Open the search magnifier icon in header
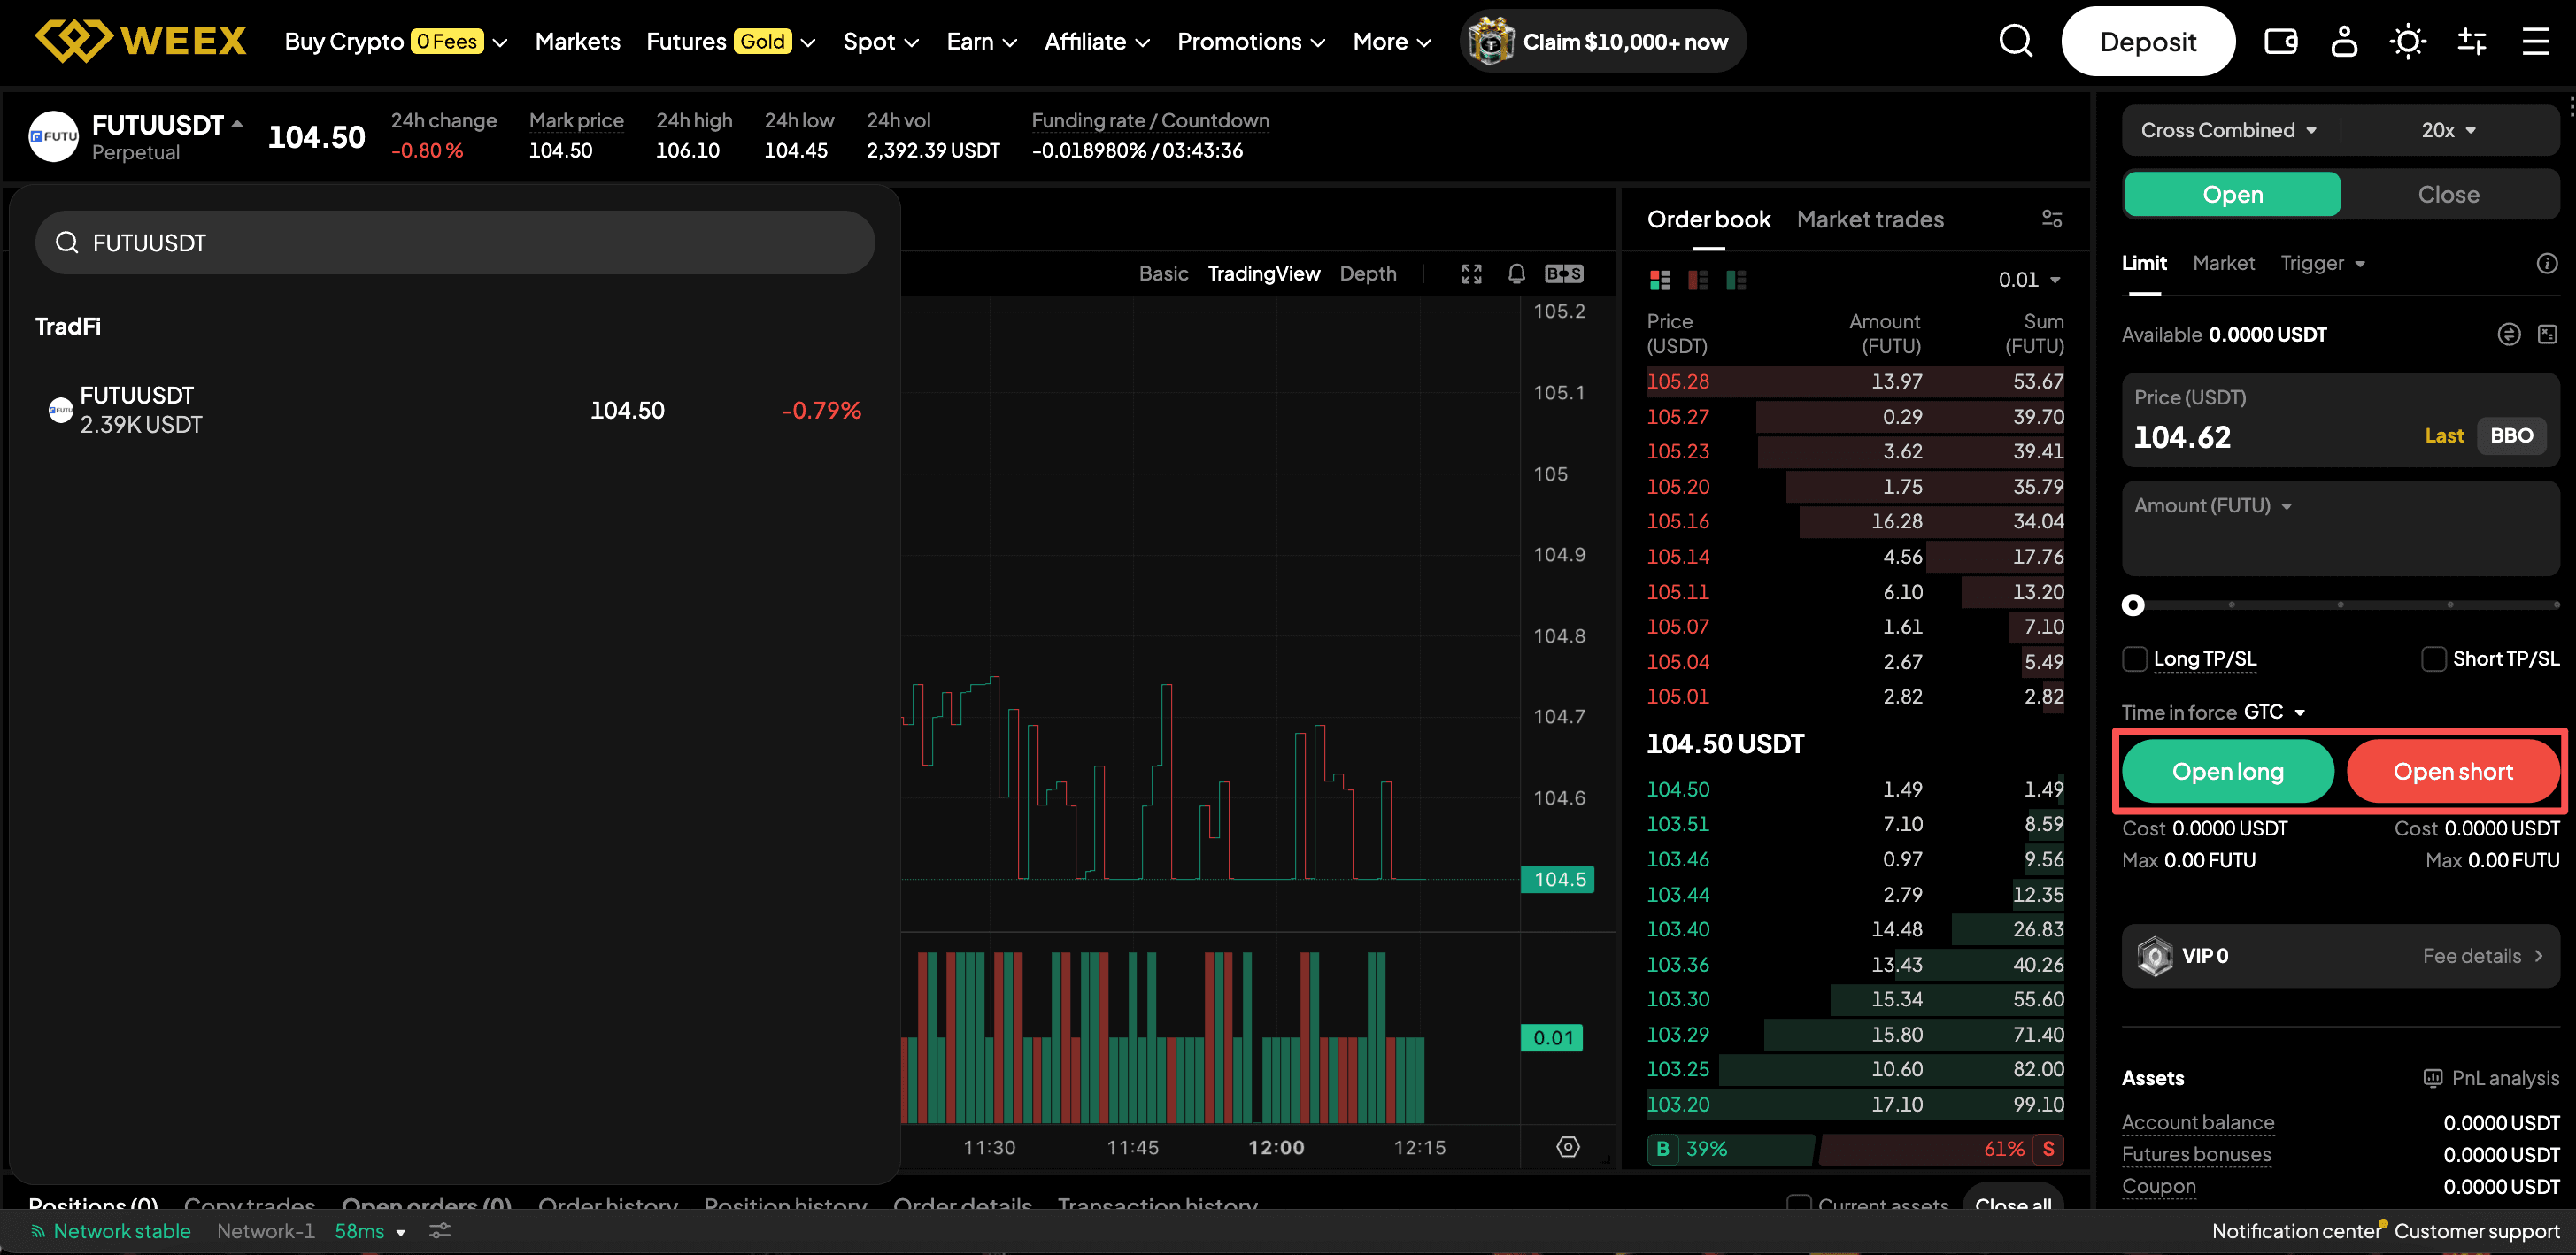This screenshot has width=2576, height=1255. [x=2015, y=41]
